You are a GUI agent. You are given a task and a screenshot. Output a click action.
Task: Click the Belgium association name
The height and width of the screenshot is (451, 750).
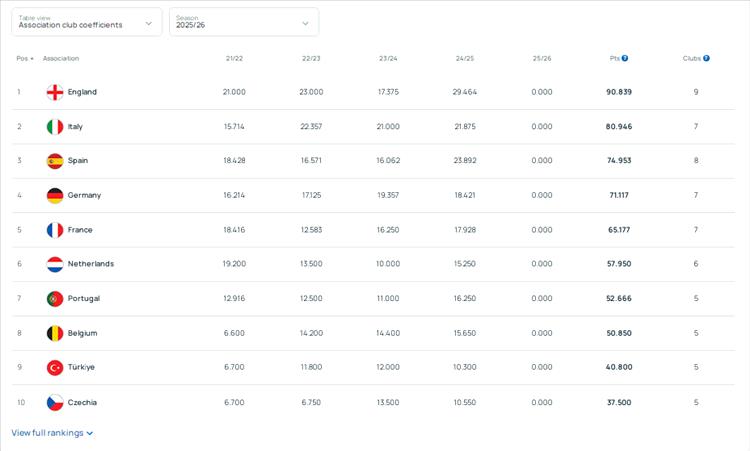[82, 333]
